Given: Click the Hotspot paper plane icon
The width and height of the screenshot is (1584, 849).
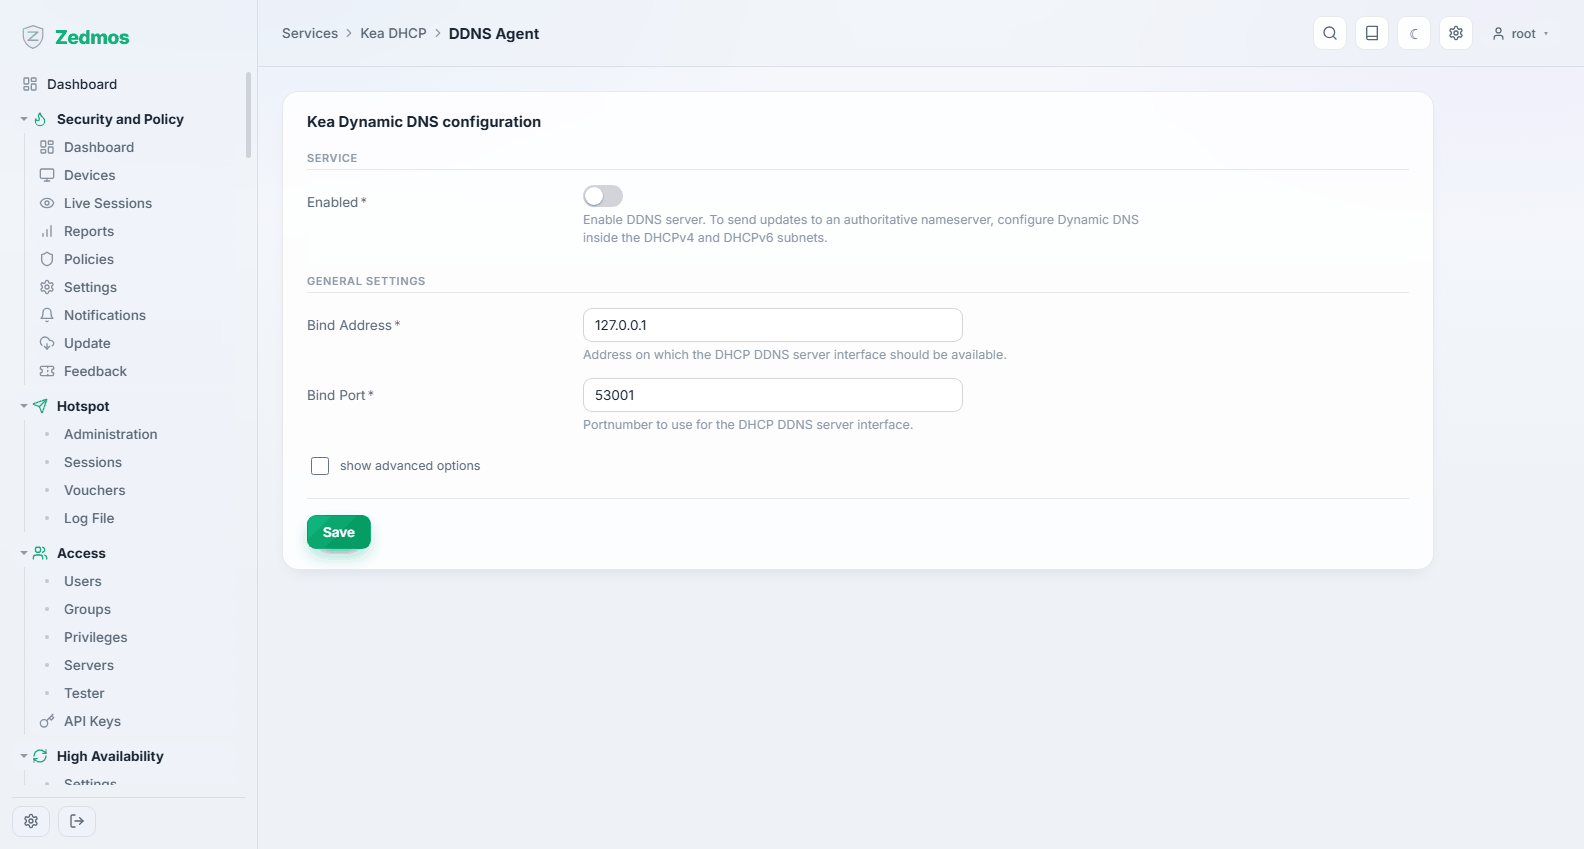Looking at the screenshot, I should click(x=40, y=406).
